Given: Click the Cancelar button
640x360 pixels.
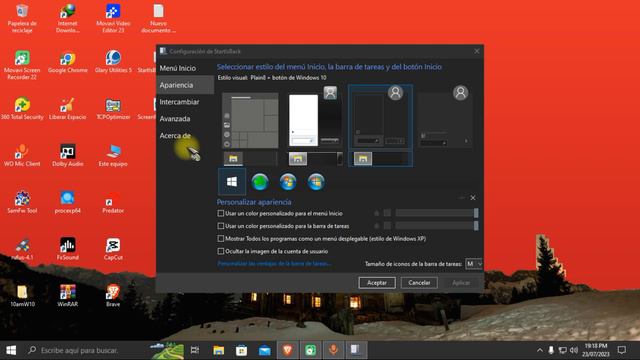Looking at the screenshot, I should 419,282.
